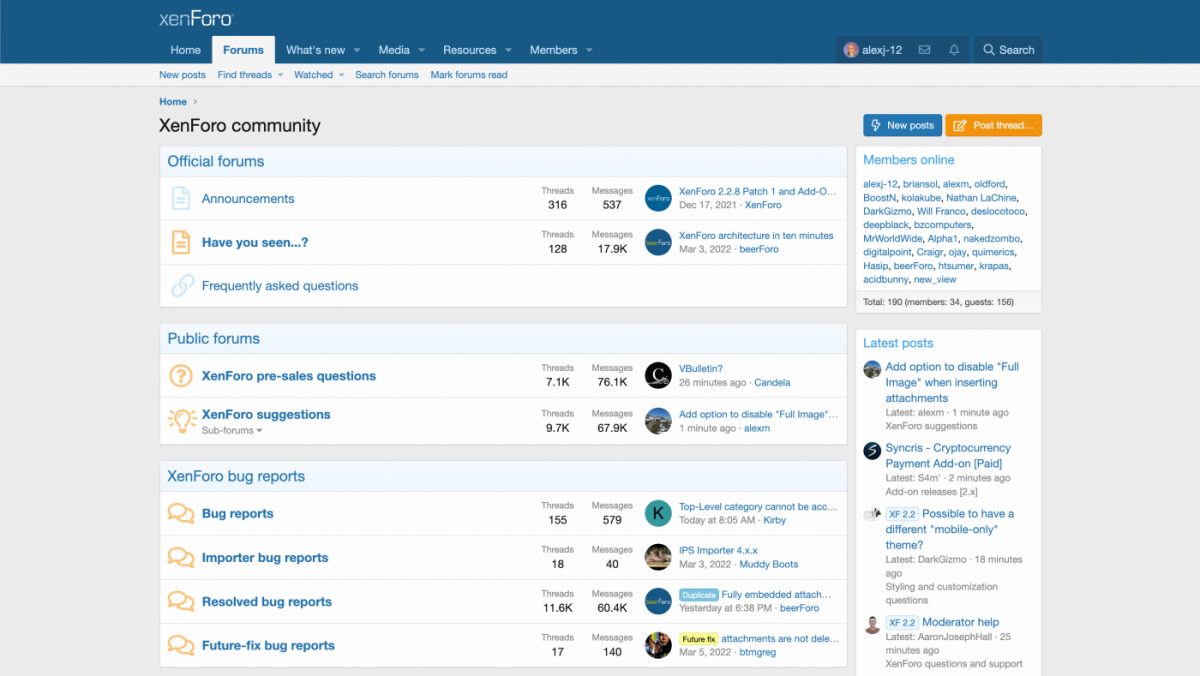Open the Search button
The height and width of the screenshot is (676, 1200).
(1008, 50)
